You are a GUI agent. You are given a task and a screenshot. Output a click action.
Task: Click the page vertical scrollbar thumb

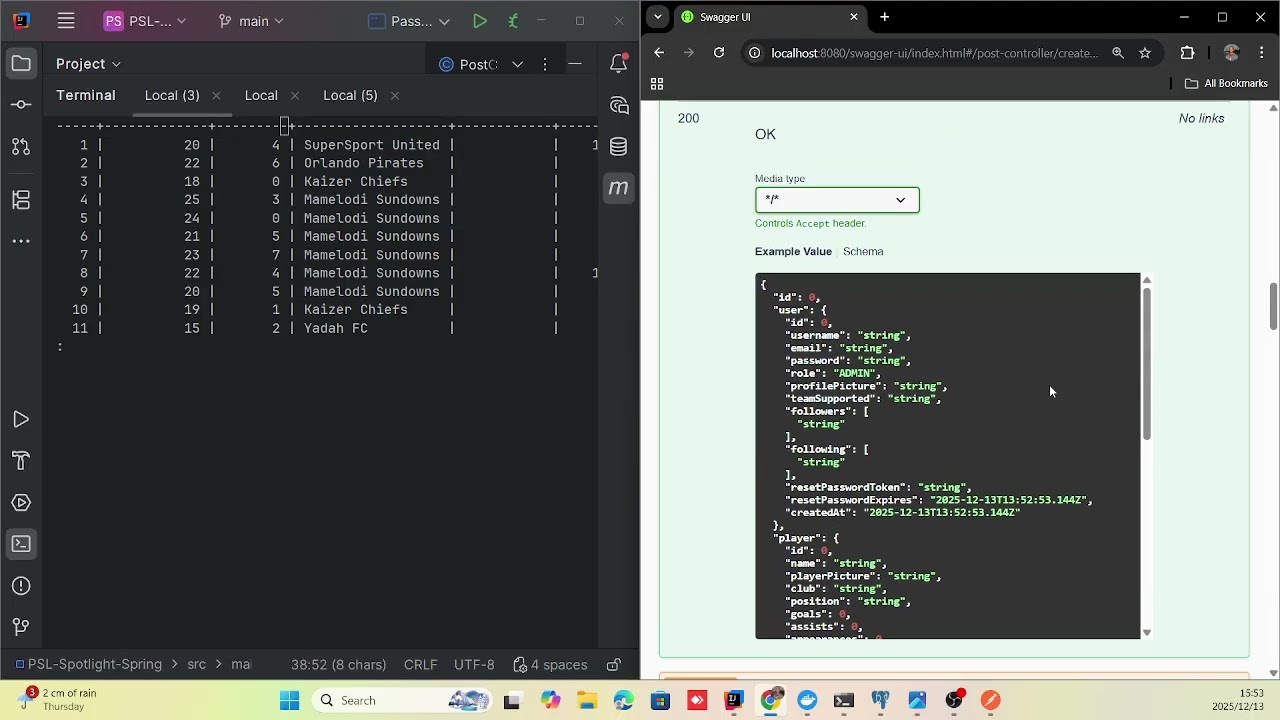coord(1273,306)
